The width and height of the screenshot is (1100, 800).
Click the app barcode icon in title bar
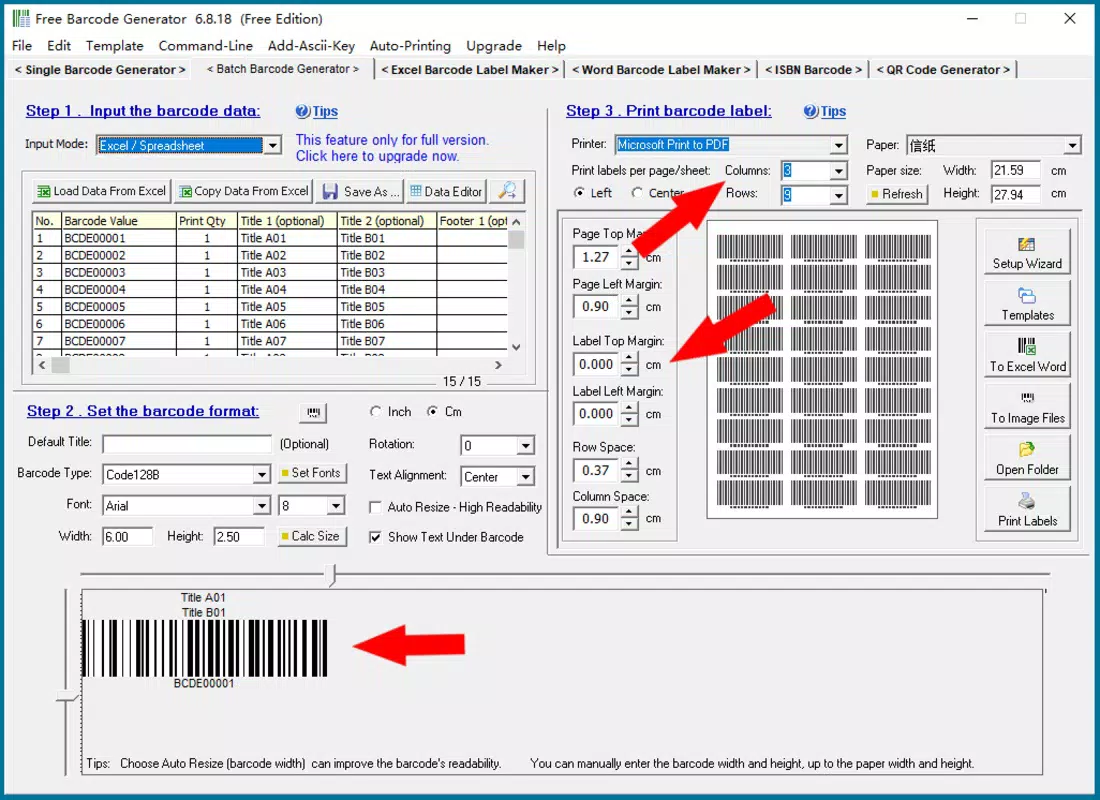[x=21, y=18]
